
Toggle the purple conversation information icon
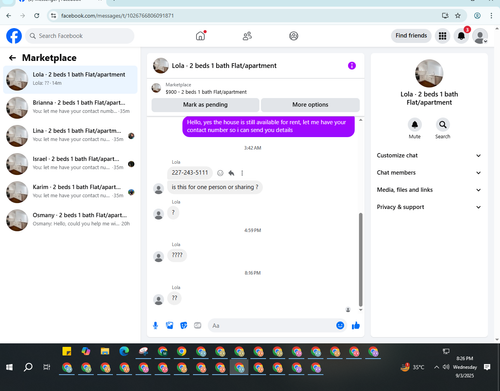pos(352,66)
